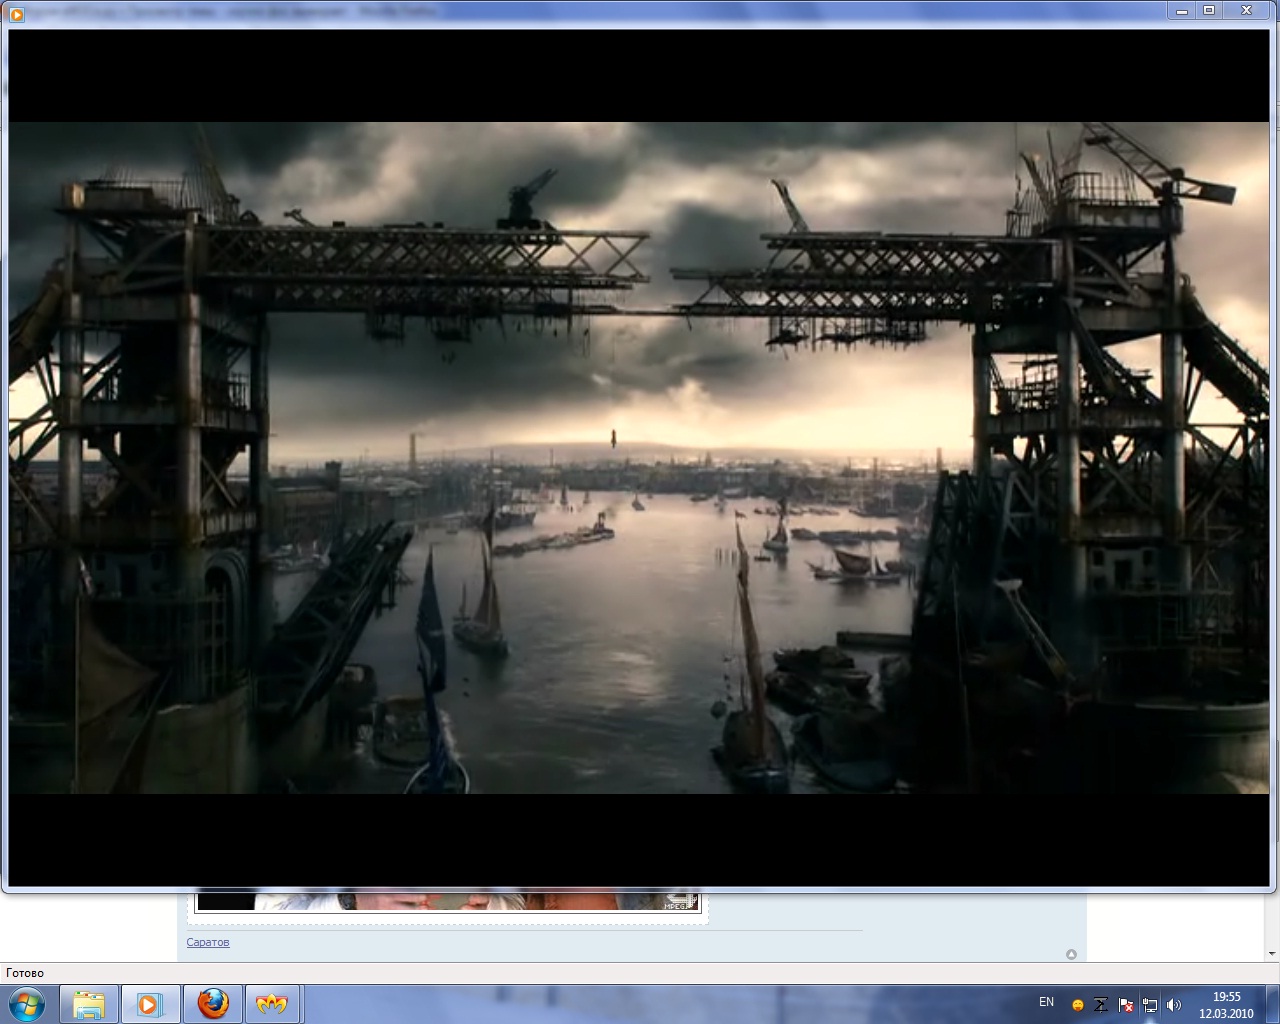Click the media player icon in title bar
This screenshot has height=1024, width=1280.
point(16,12)
